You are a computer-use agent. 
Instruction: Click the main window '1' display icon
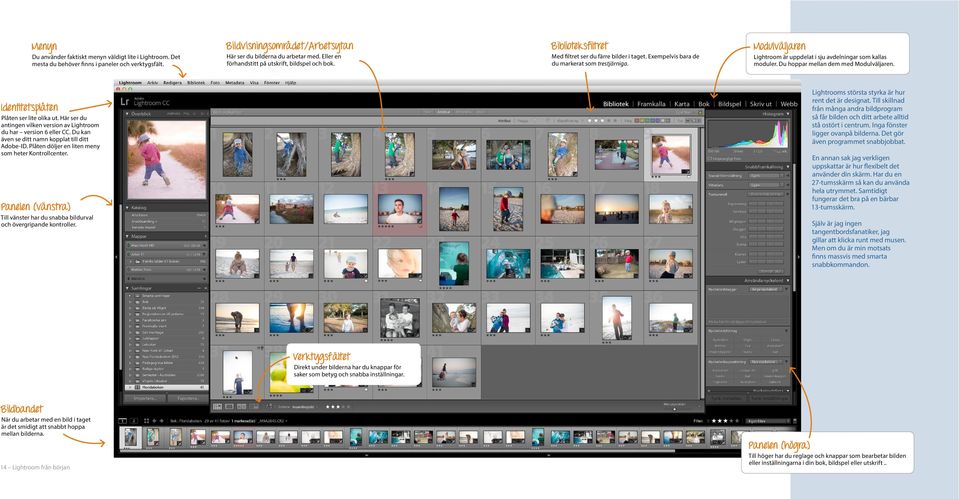tap(122, 421)
